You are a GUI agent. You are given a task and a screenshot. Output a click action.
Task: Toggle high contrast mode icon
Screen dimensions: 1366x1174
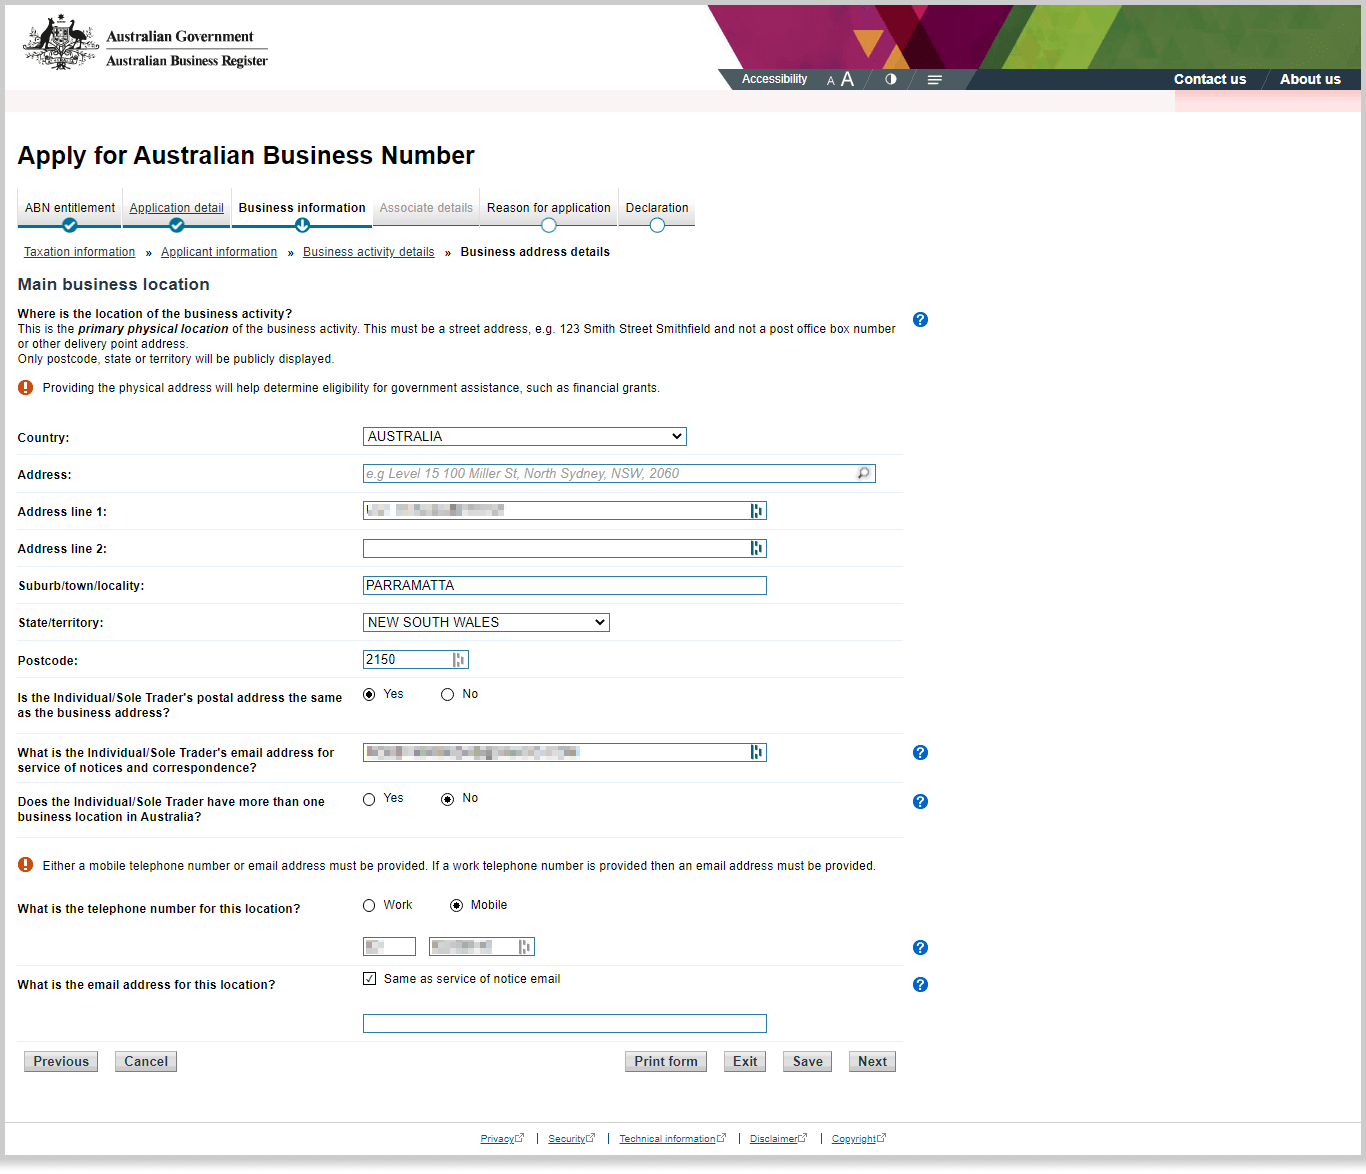pyautogui.click(x=890, y=79)
